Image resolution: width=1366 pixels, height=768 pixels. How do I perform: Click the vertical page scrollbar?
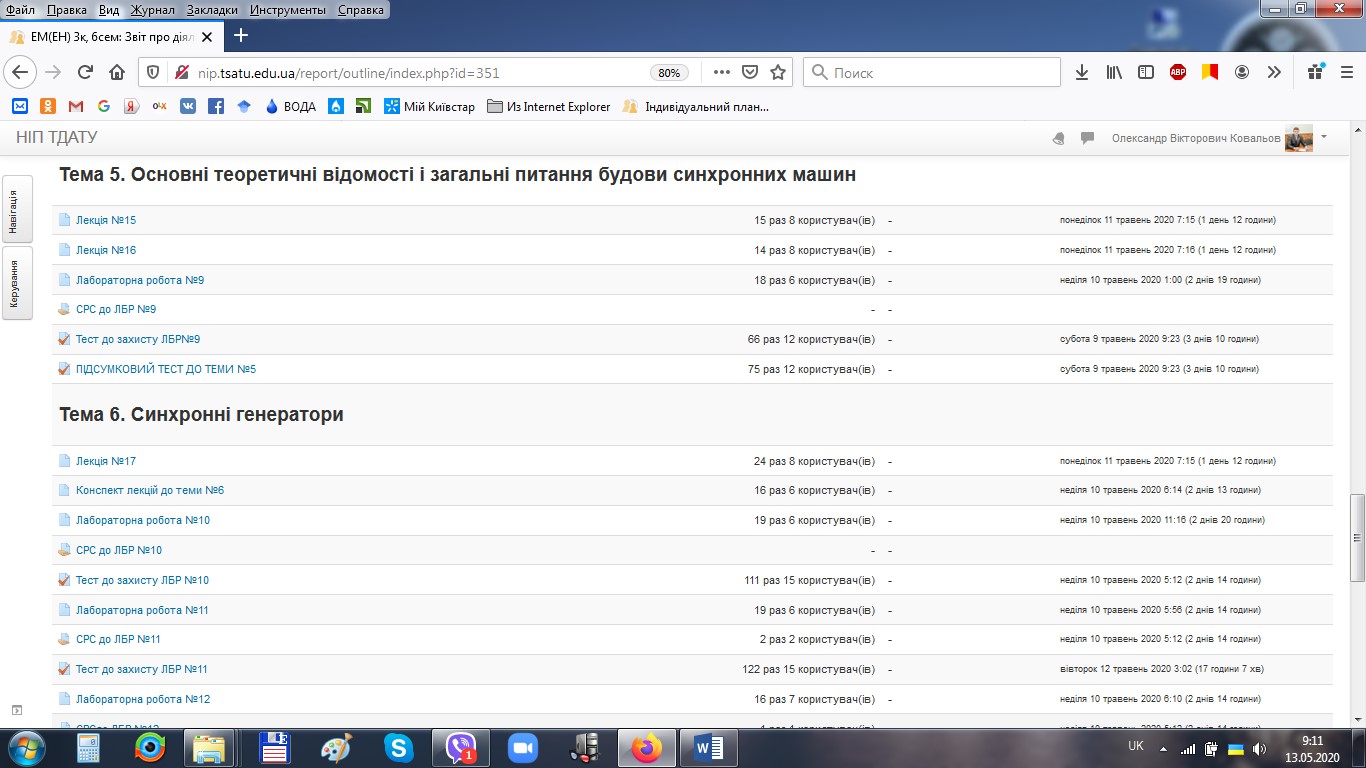click(1357, 537)
